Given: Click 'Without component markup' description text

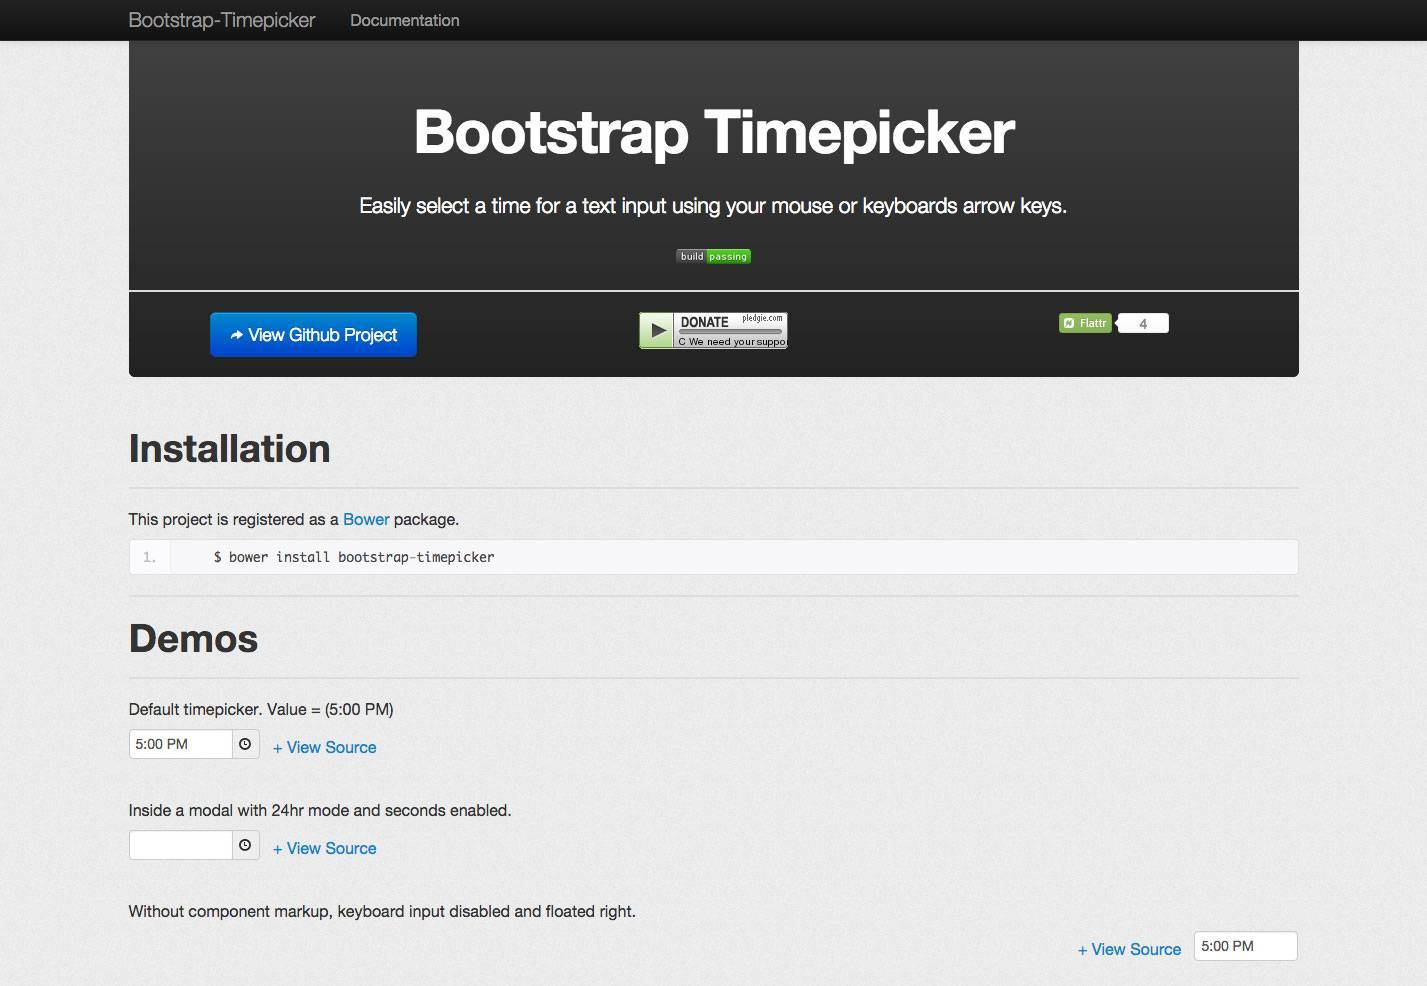Looking at the screenshot, I should click(x=382, y=911).
